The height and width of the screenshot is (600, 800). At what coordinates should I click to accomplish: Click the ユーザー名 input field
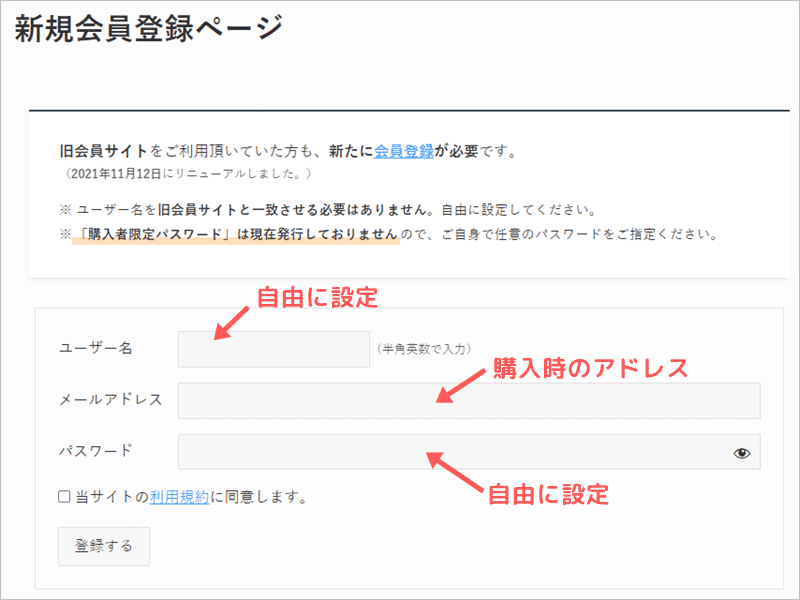coord(273,349)
